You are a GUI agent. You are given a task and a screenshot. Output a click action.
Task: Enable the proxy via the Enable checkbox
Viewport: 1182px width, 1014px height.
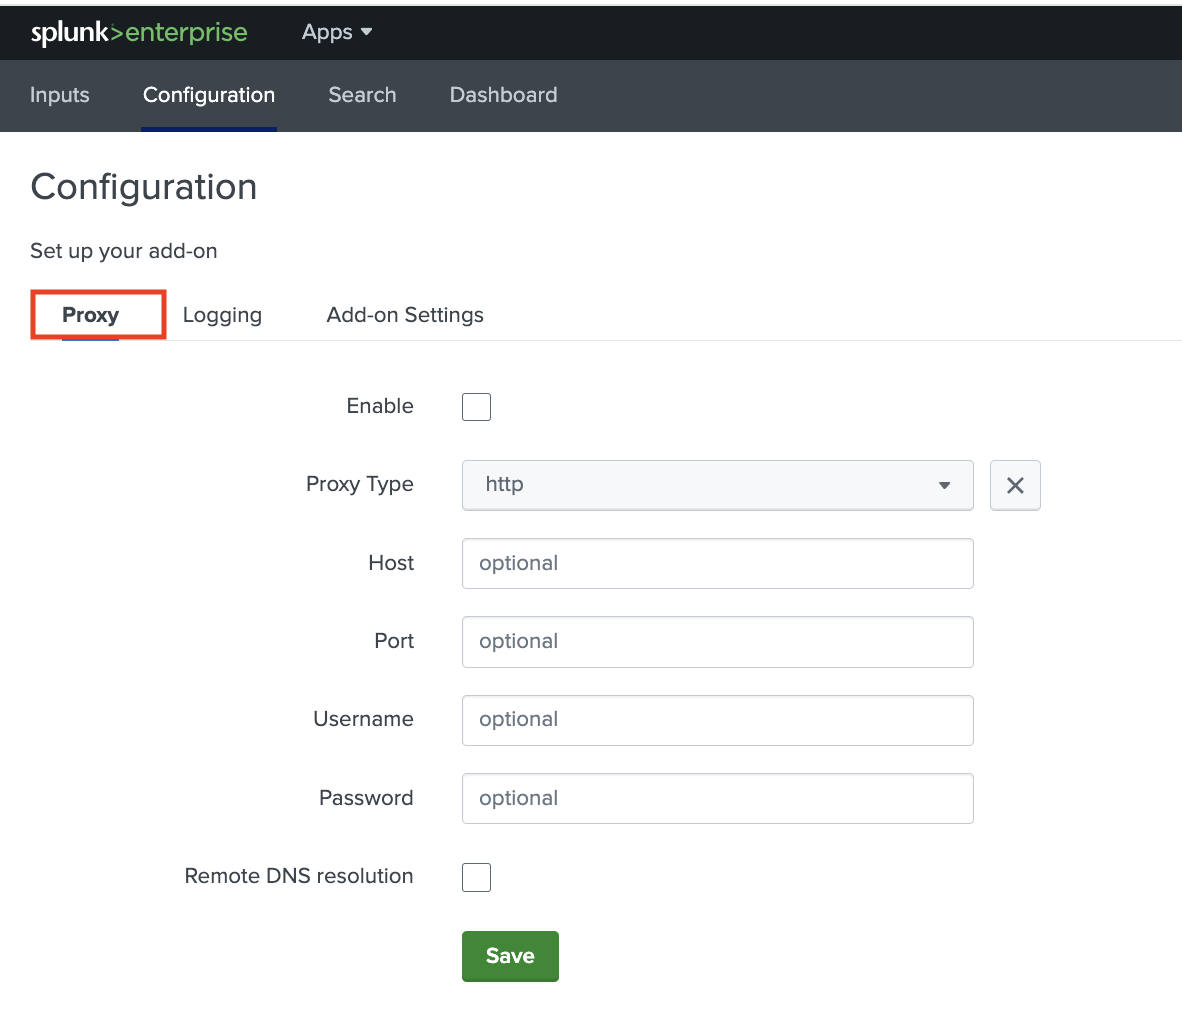(476, 407)
